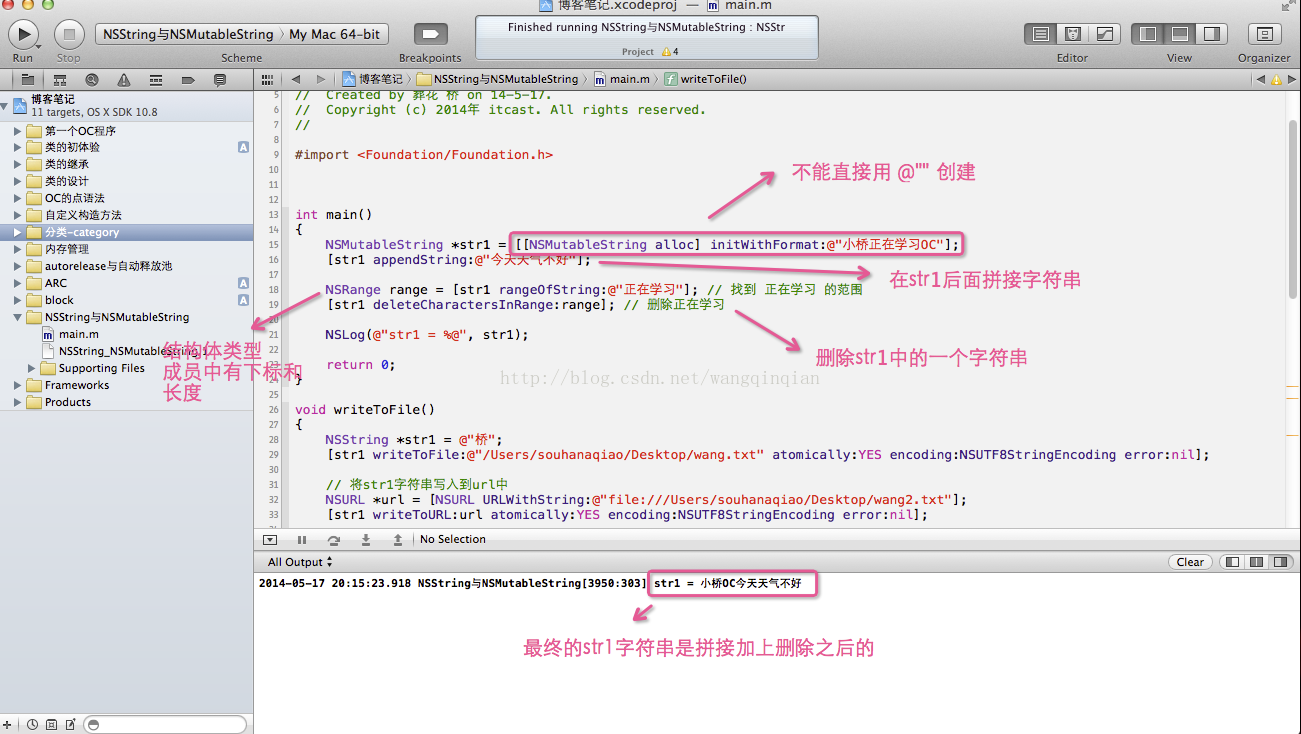Open the related files grid menu

click(x=267, y=79)
